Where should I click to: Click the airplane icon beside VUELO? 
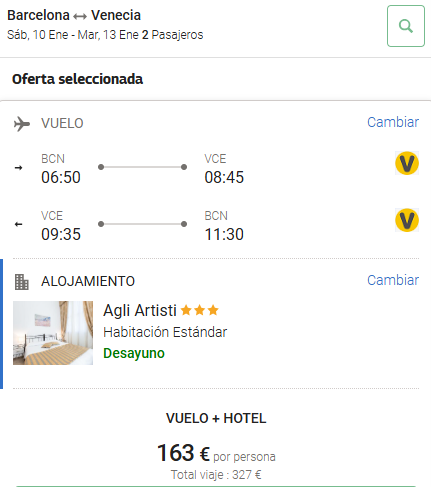click(x=22, y=124)
